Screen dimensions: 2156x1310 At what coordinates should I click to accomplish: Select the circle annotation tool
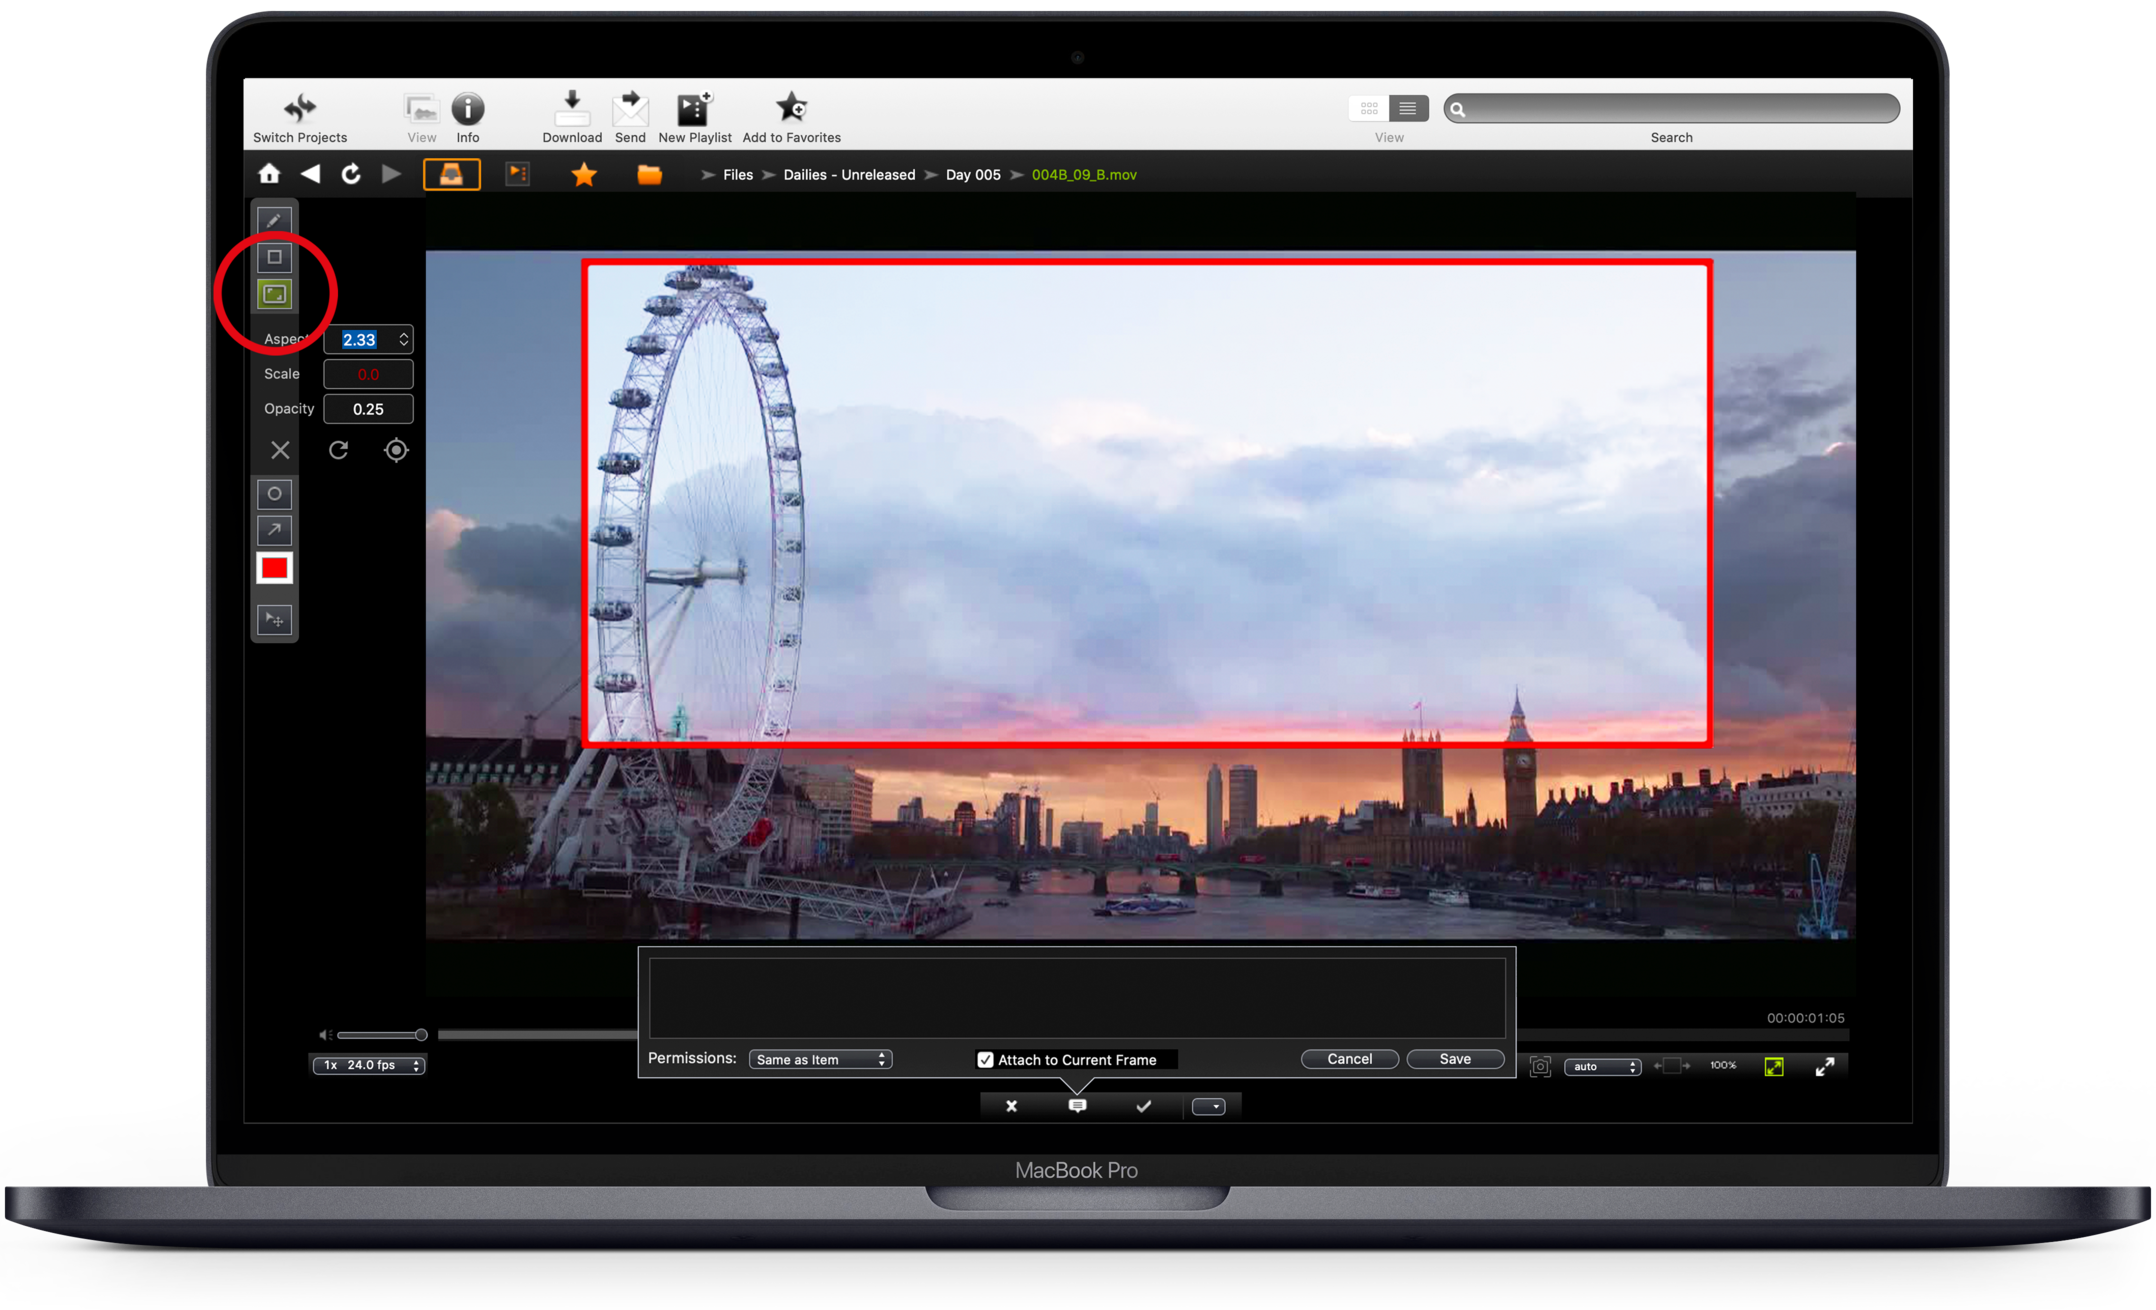coord(274,493)
